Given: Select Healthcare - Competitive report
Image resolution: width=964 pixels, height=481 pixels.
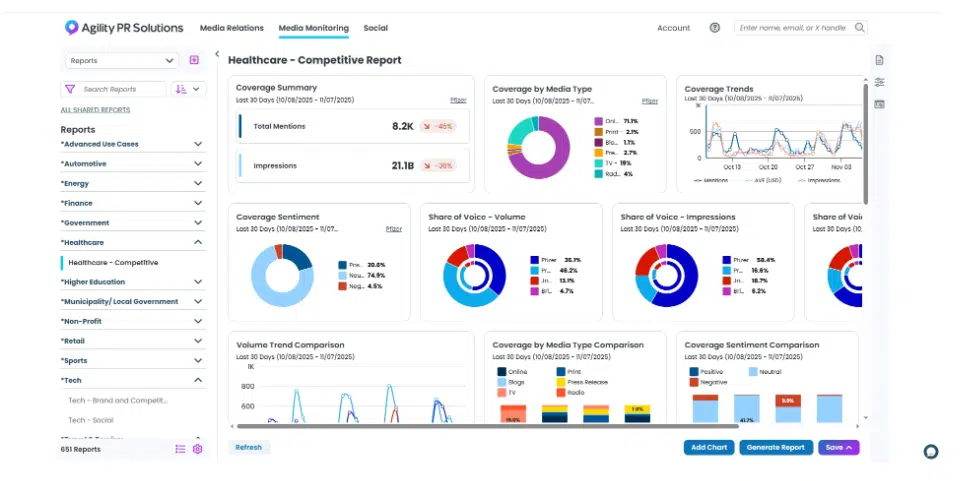Looking at the screenshot, I should [x=113, y=263].
